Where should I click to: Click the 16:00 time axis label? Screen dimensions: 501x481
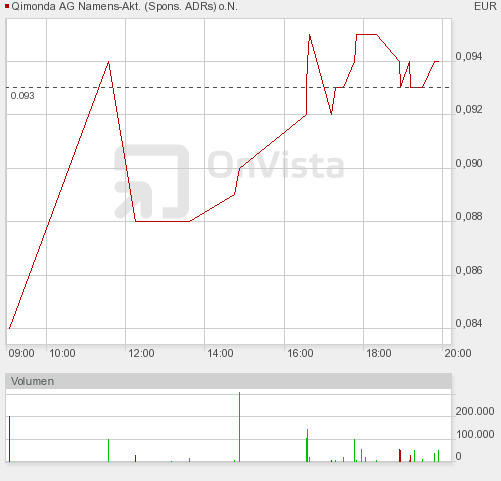[x=300, y=353]
